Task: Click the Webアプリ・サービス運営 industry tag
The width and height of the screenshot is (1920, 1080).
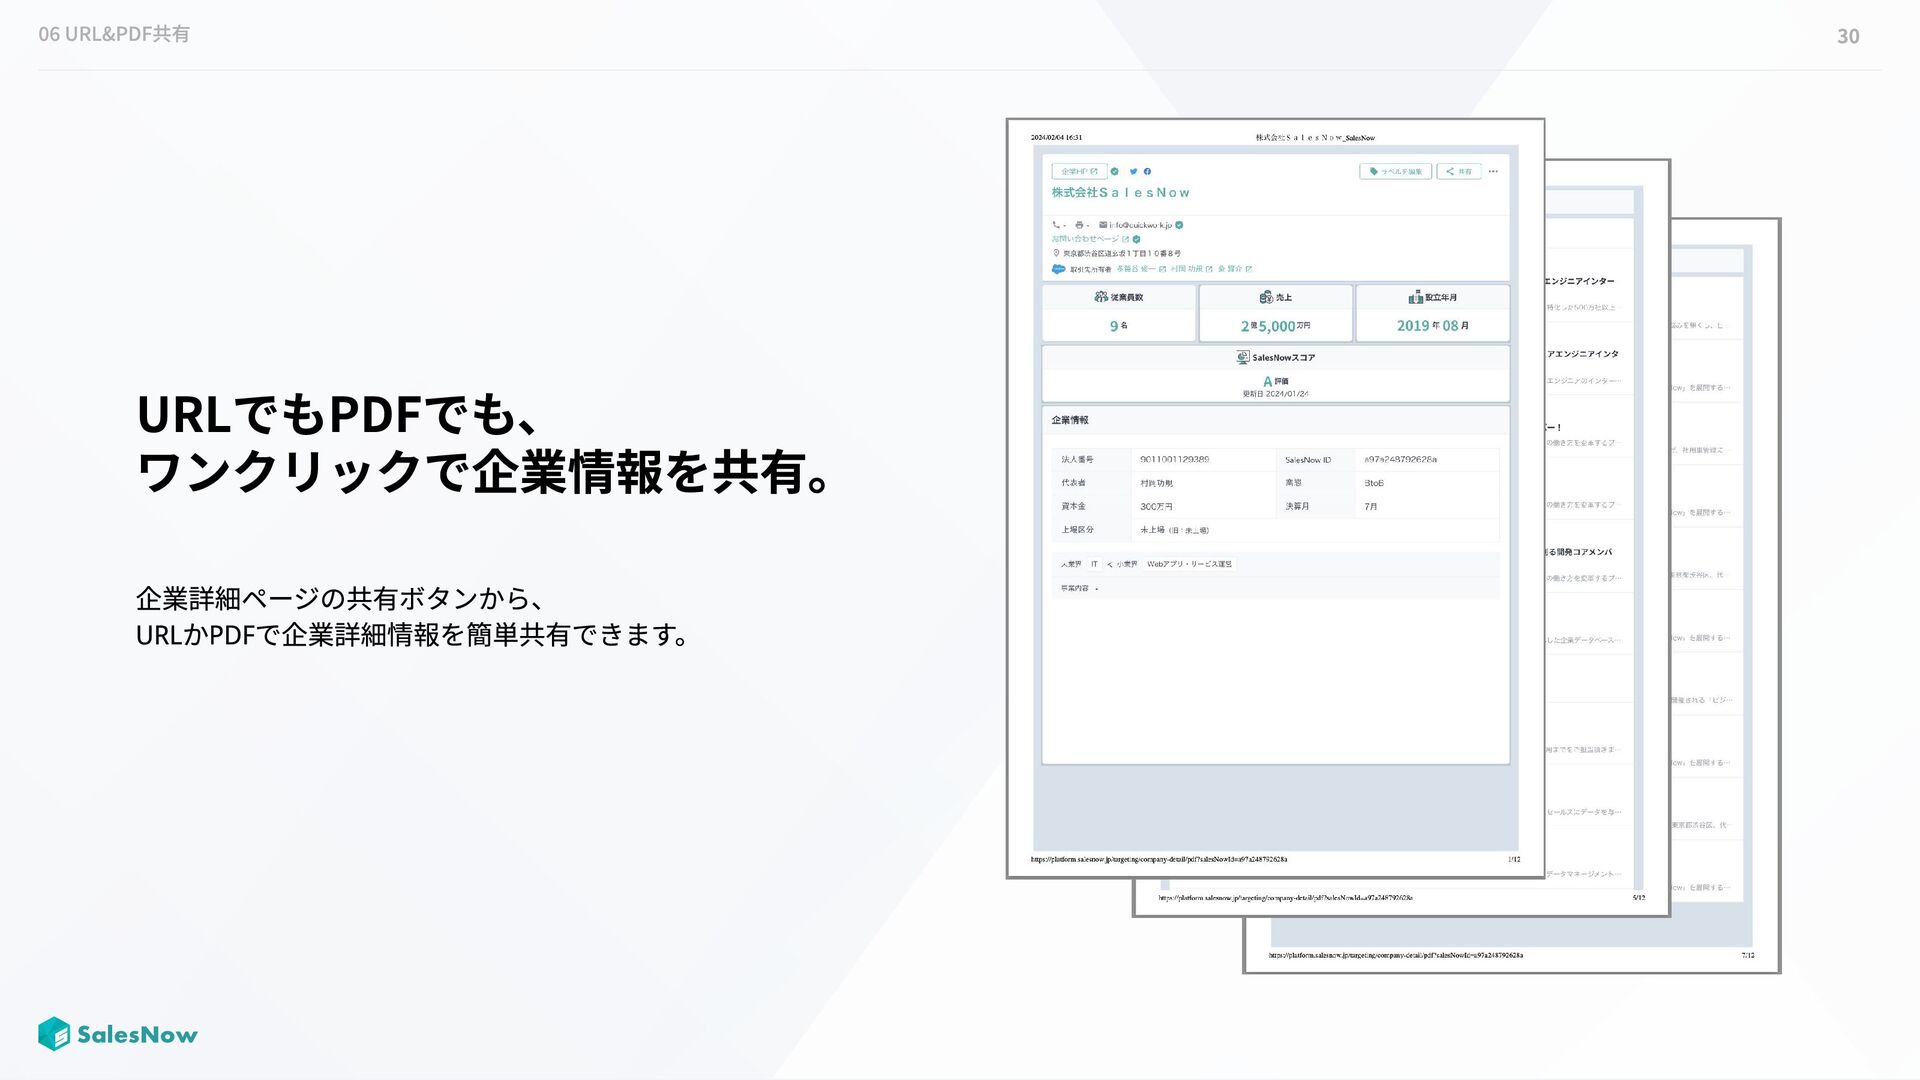Action: (1189, 564)
